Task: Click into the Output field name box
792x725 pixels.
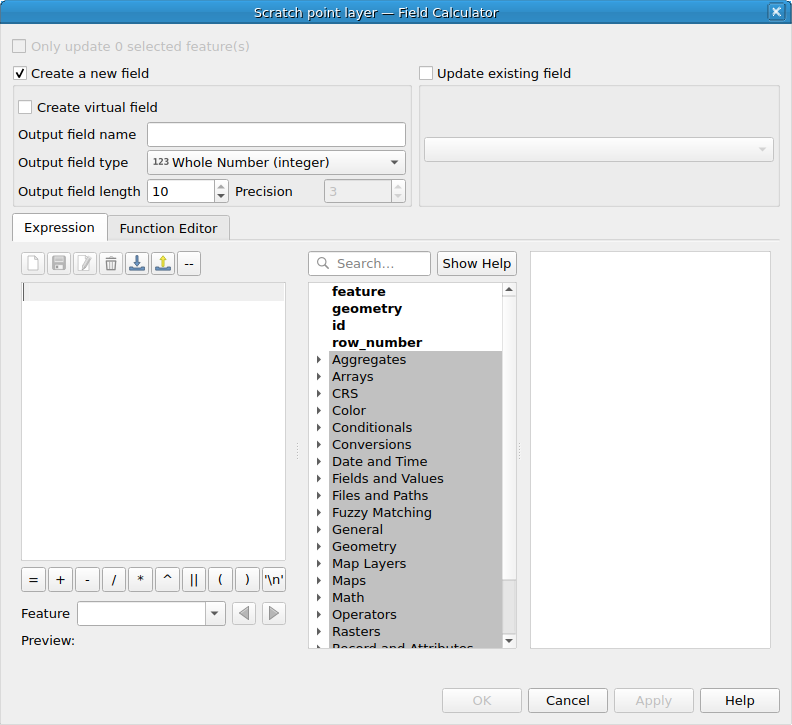Action: point(276,134)
